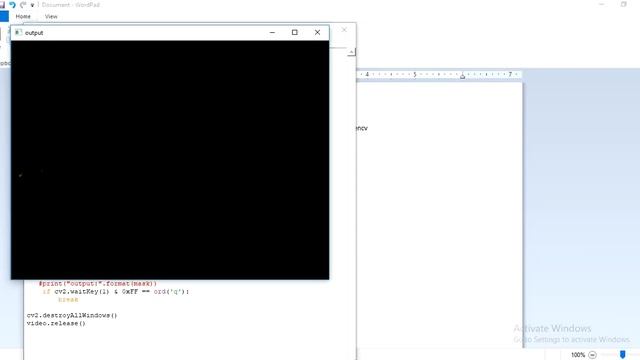Minimize the output window
This screenshot has width=640, height=360.
tap(272, 32)
